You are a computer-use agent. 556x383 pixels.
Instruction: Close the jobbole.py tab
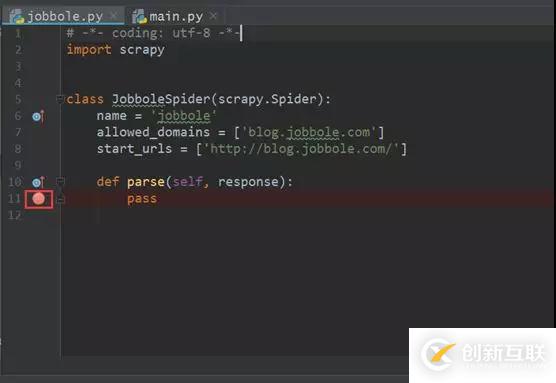click(114, 16)
